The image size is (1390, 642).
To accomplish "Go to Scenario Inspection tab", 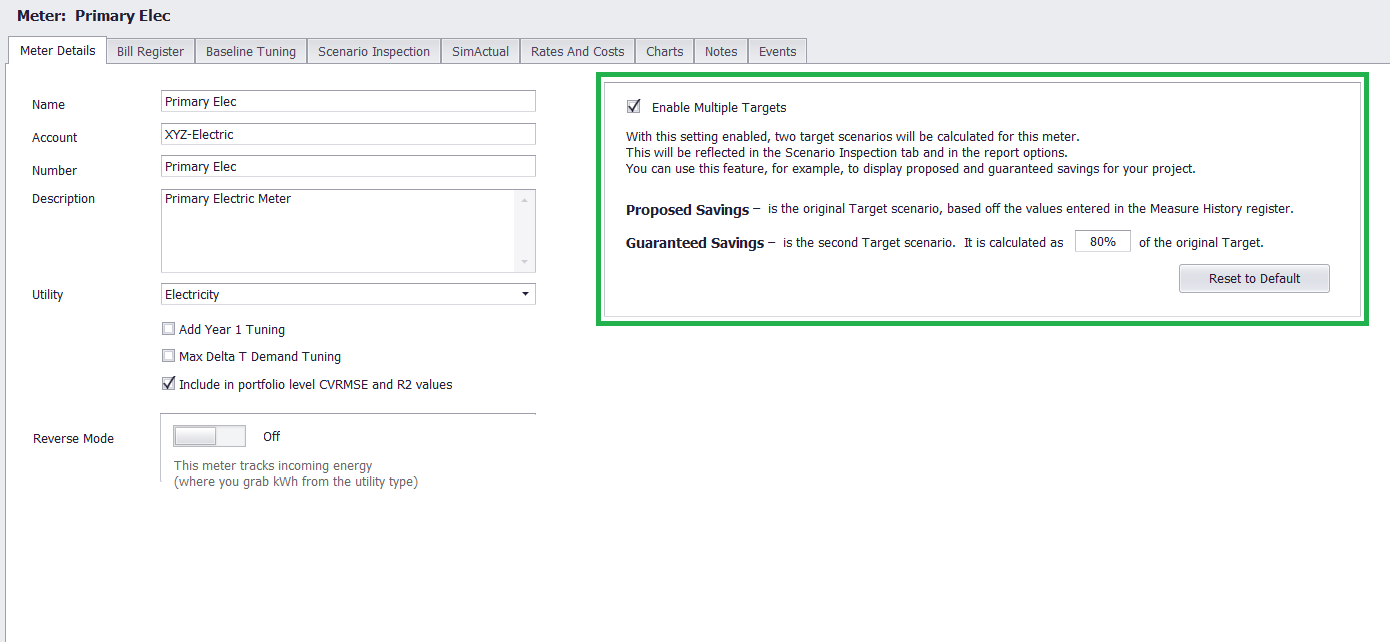I will [374, 52].
